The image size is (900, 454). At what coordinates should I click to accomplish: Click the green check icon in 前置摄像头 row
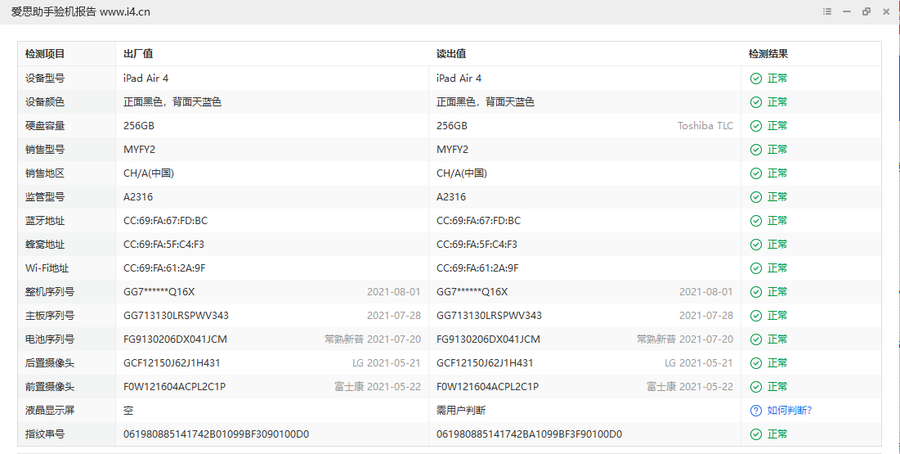756,387
